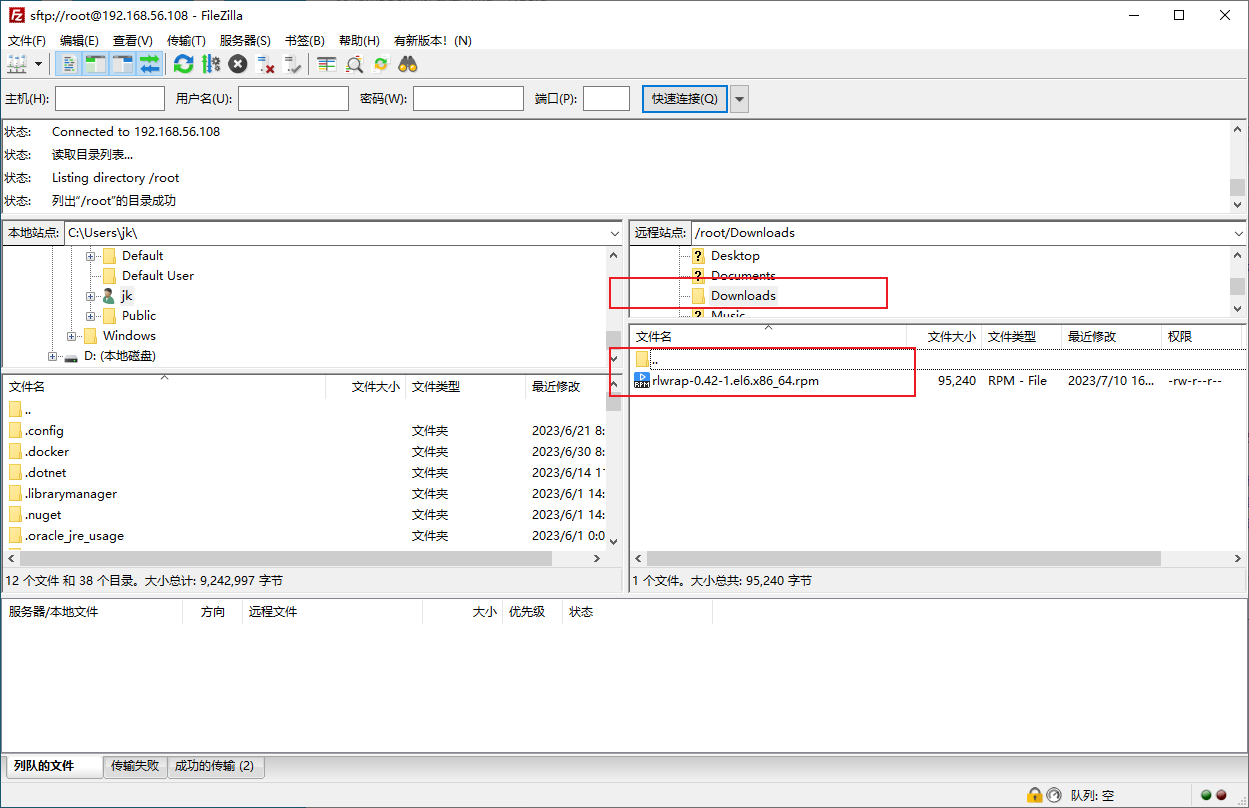Click the remote file list horizontal scrollbar

[x=900, y=558]
